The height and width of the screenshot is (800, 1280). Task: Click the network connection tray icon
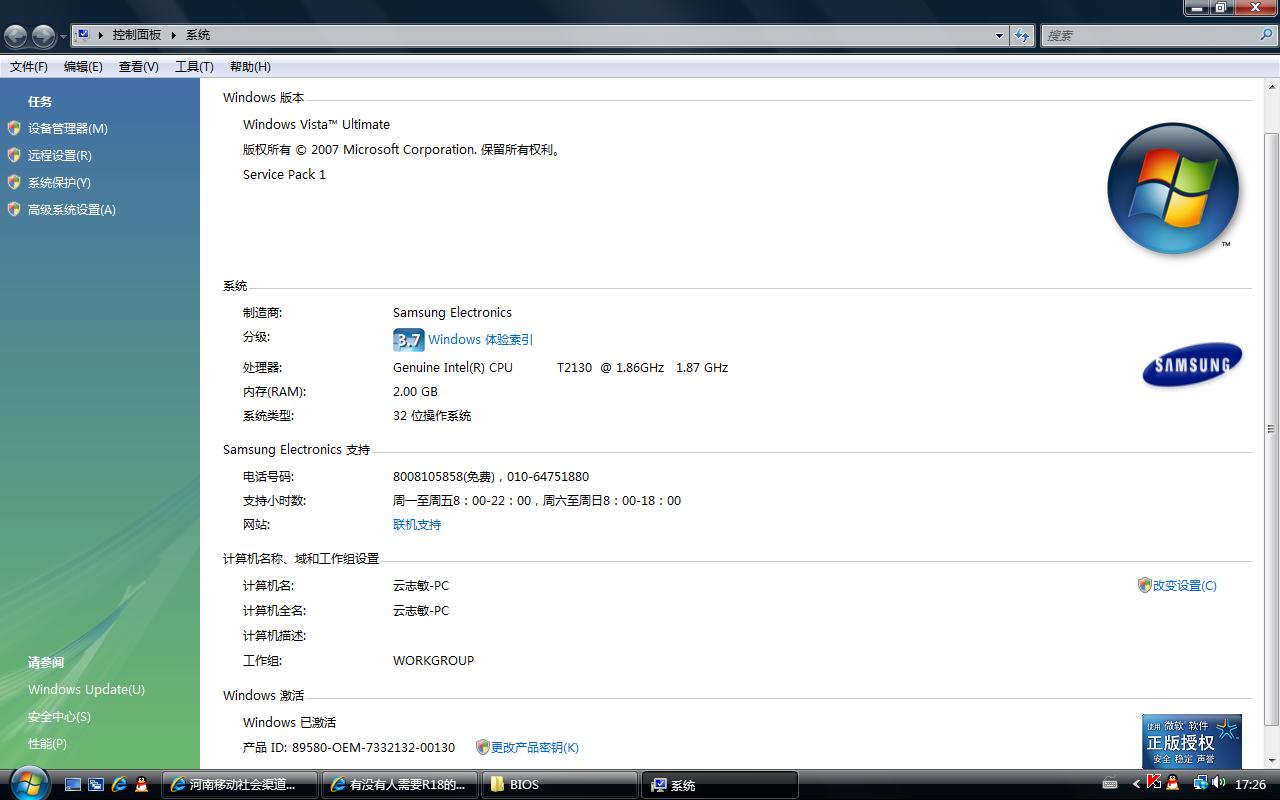click(x=1199, y=783)
